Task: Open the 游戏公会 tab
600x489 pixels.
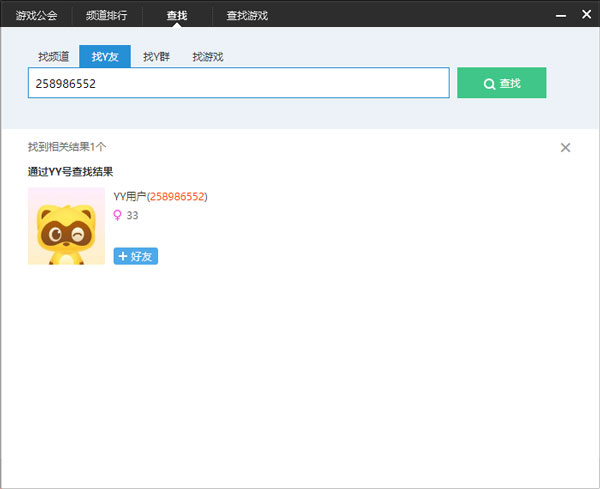Action: click(x=36, y=16)
